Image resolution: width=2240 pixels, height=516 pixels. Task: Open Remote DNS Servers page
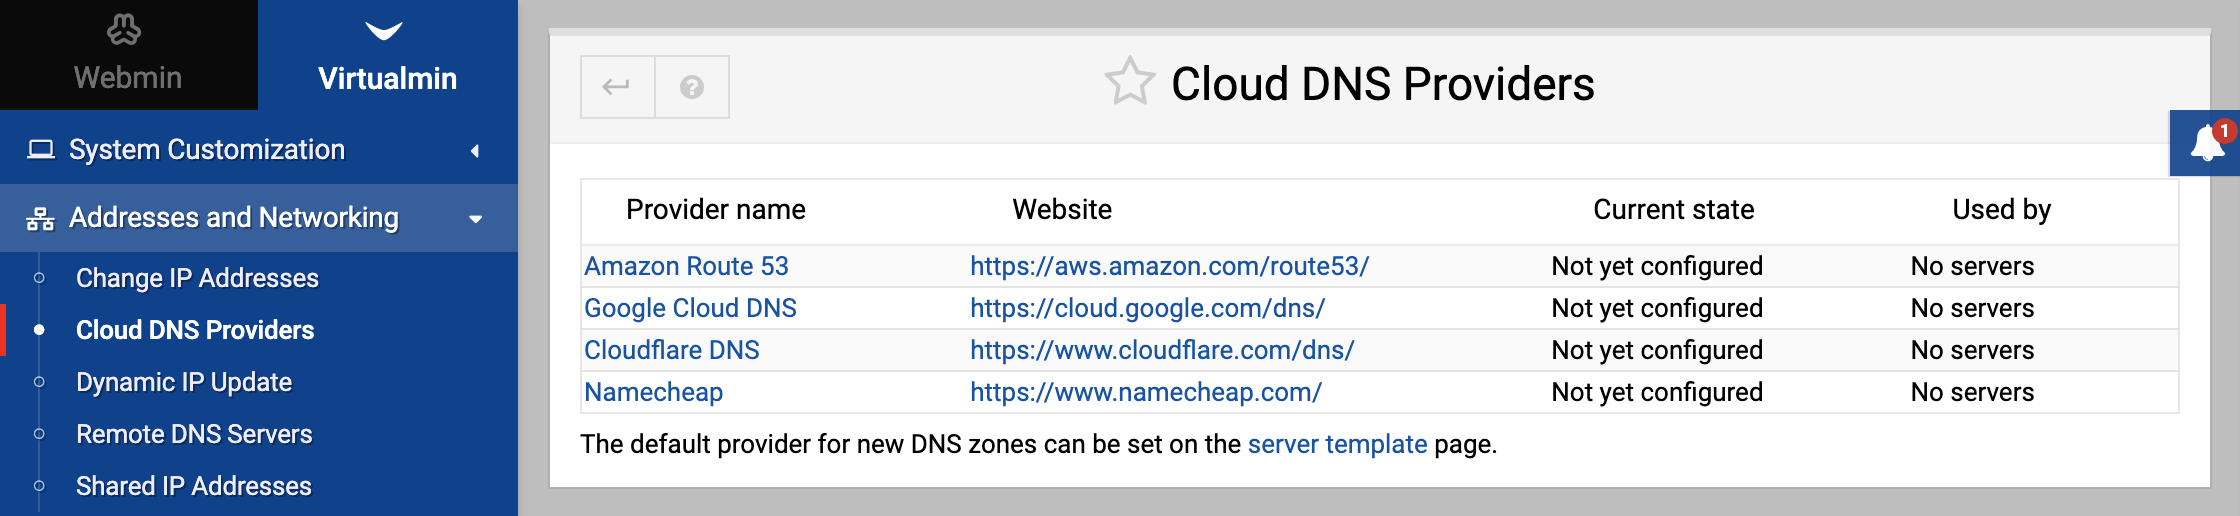click(194, 434)
